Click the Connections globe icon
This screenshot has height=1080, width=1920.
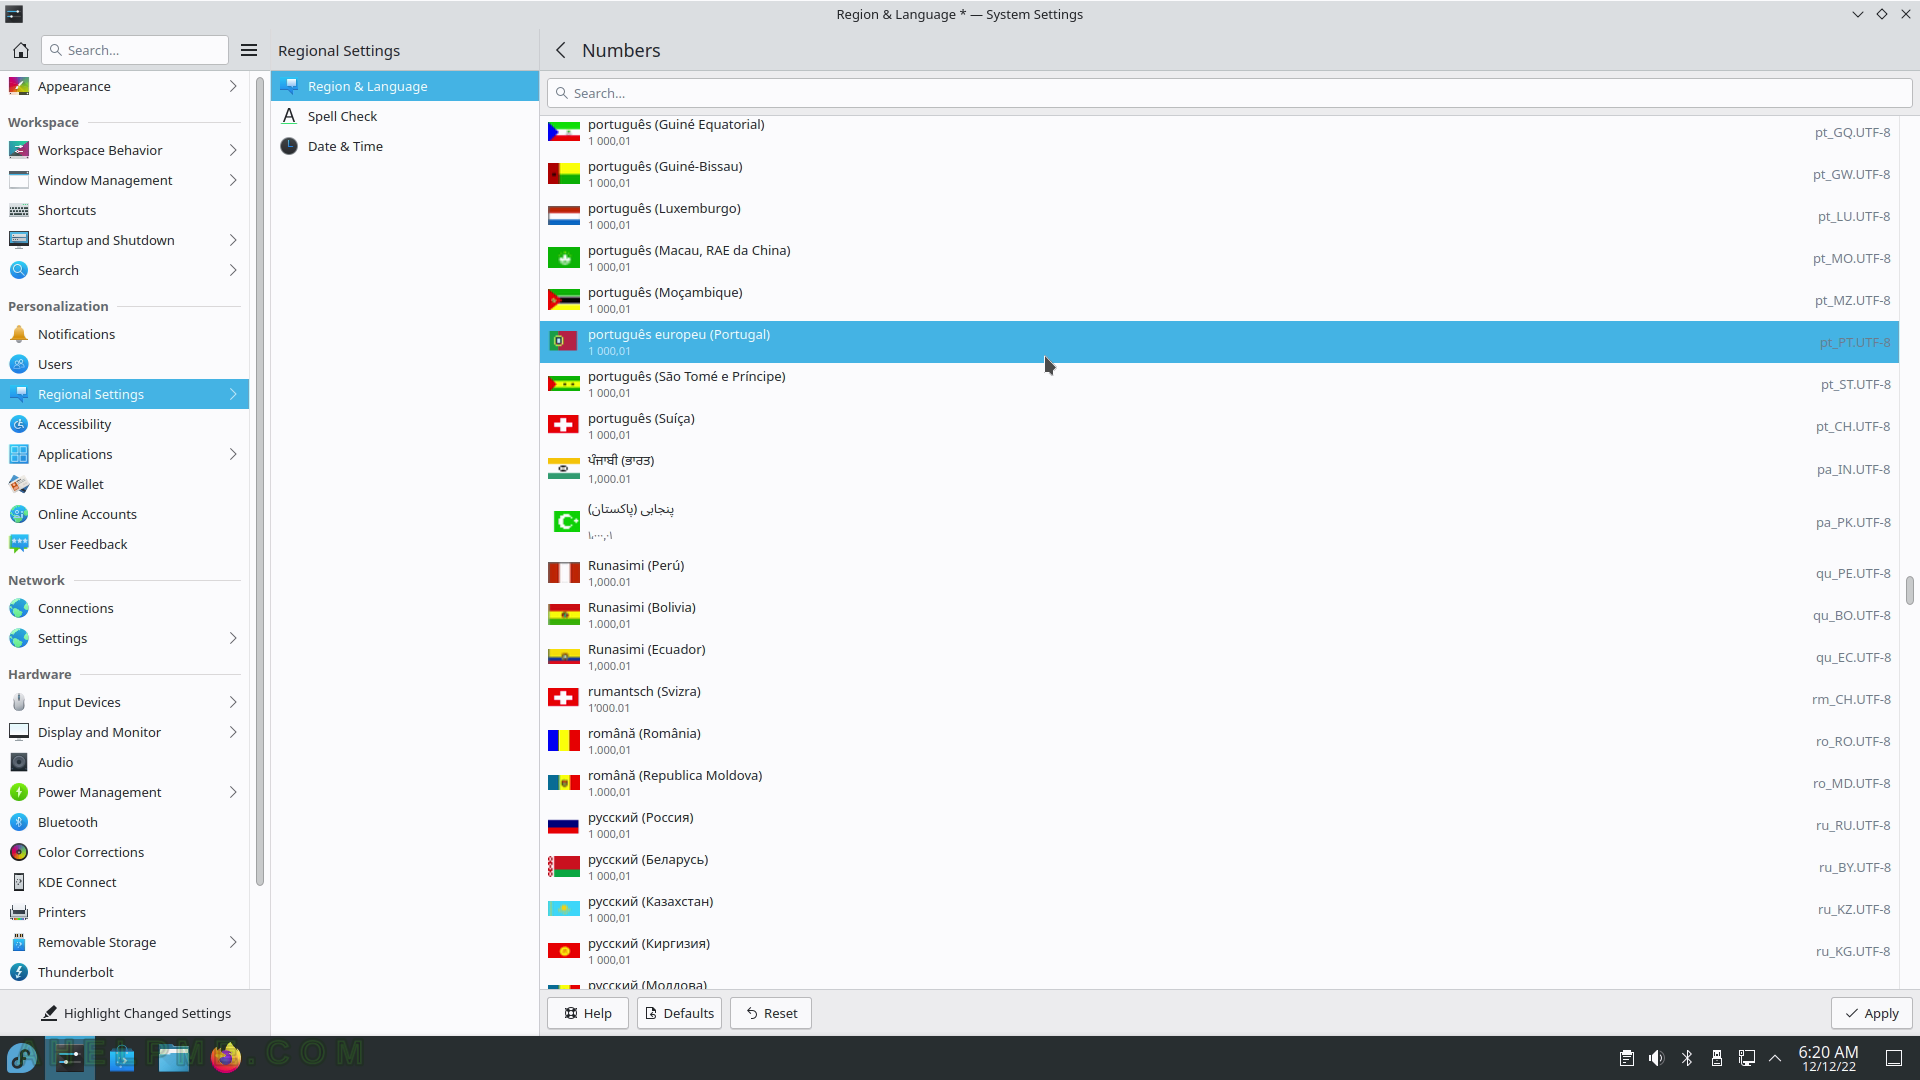pyautogui.click(x=19, y=608)
